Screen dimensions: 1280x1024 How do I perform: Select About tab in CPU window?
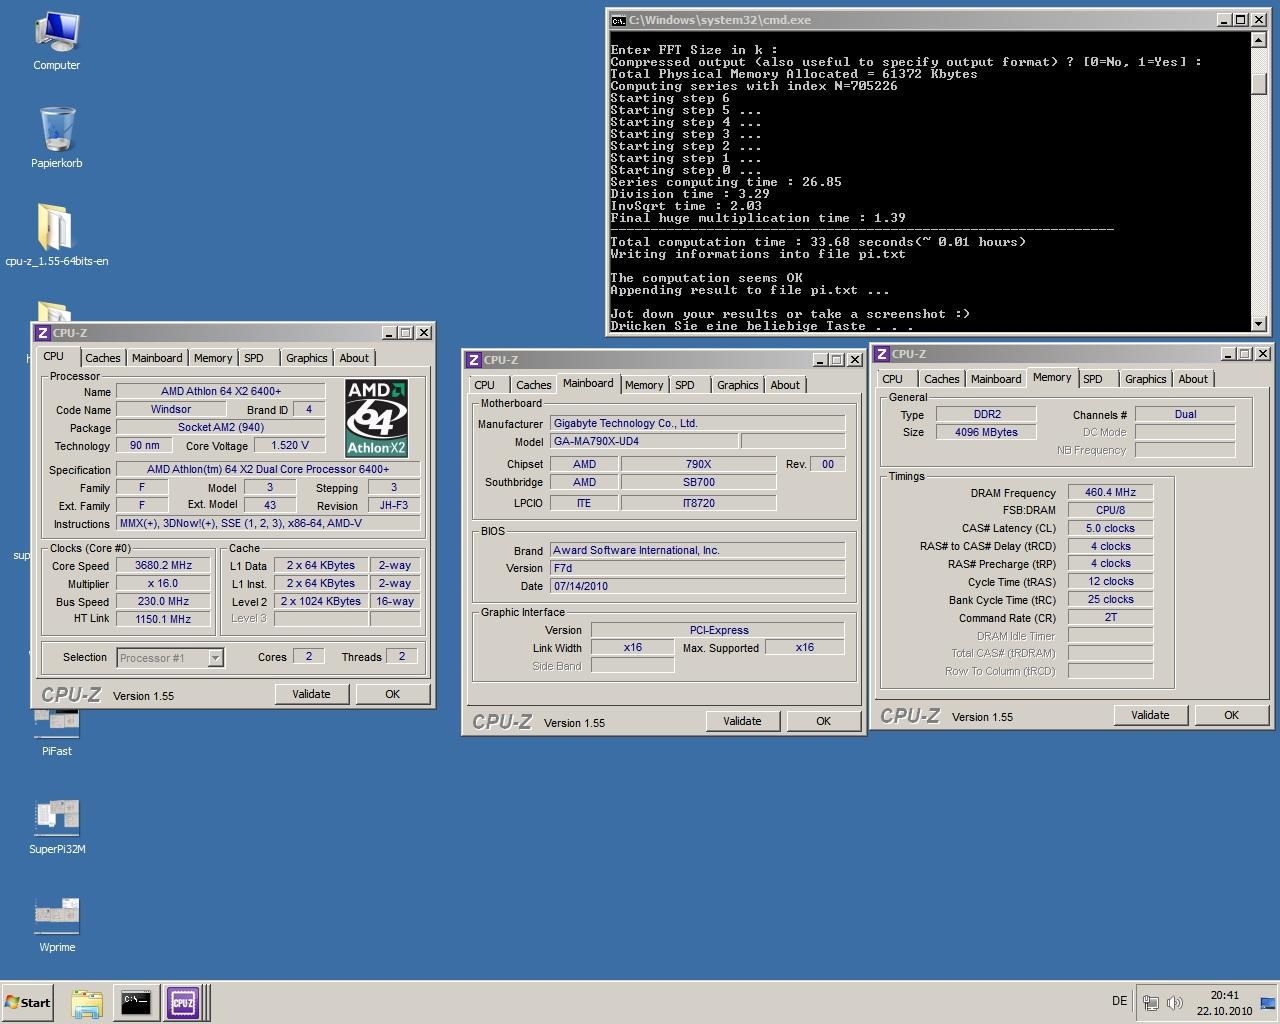pos(354,358)
